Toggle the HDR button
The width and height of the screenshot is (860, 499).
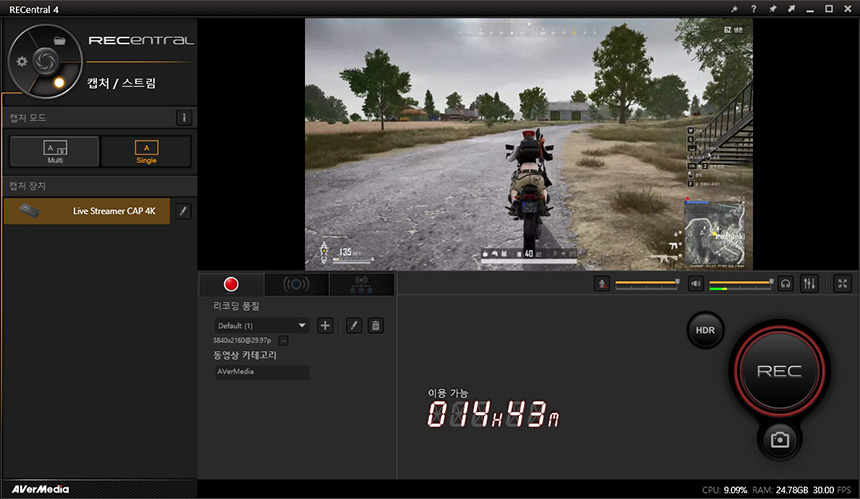[705, 330]
